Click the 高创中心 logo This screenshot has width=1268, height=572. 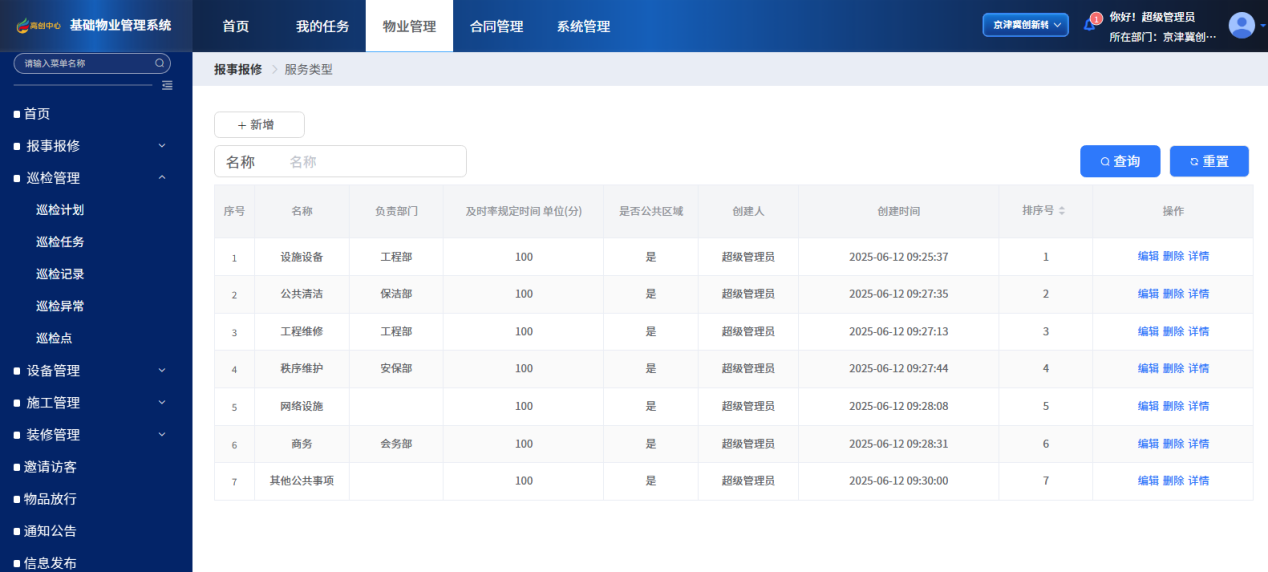39,26
